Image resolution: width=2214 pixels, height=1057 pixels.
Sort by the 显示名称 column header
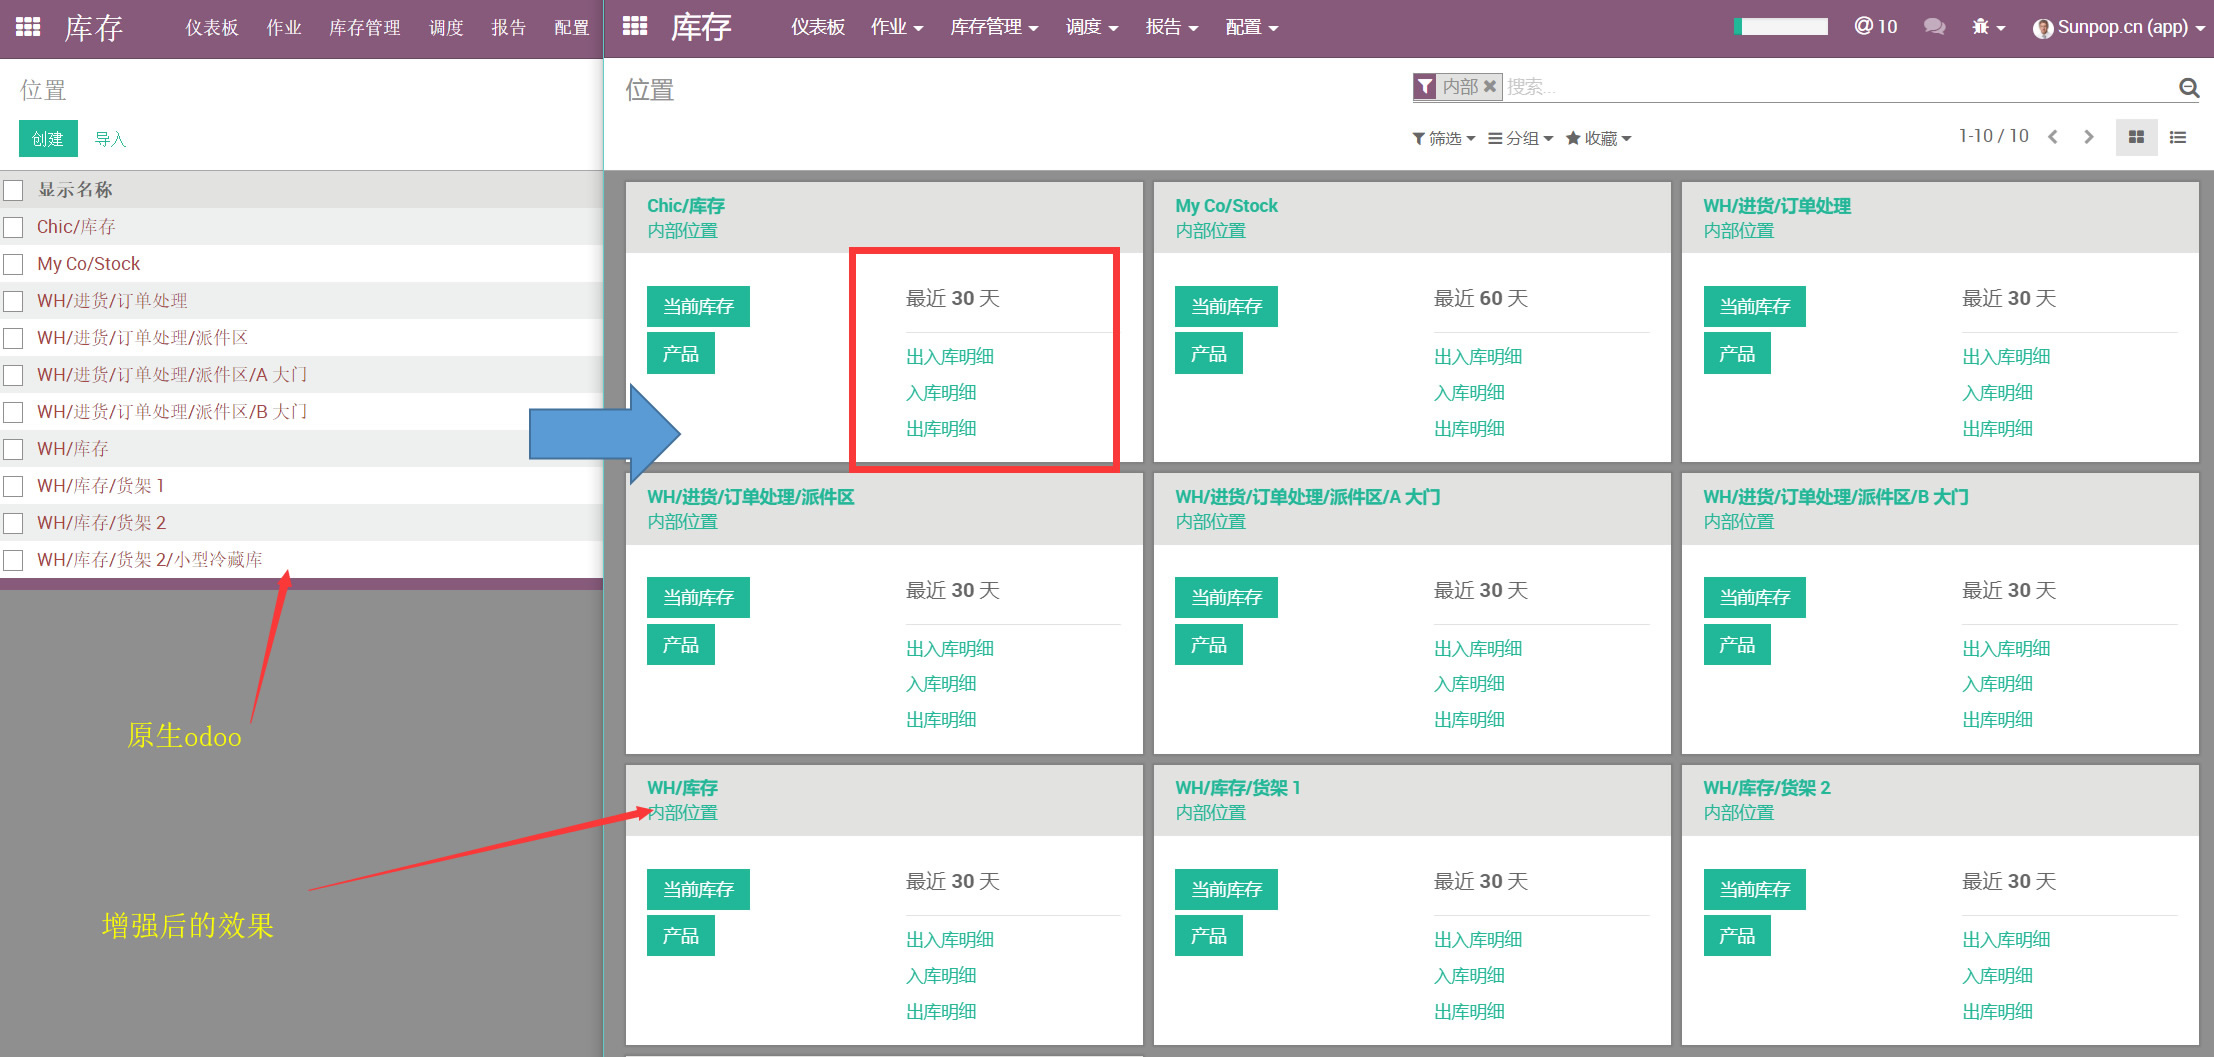pyautogui.click(x=75, y=190)
